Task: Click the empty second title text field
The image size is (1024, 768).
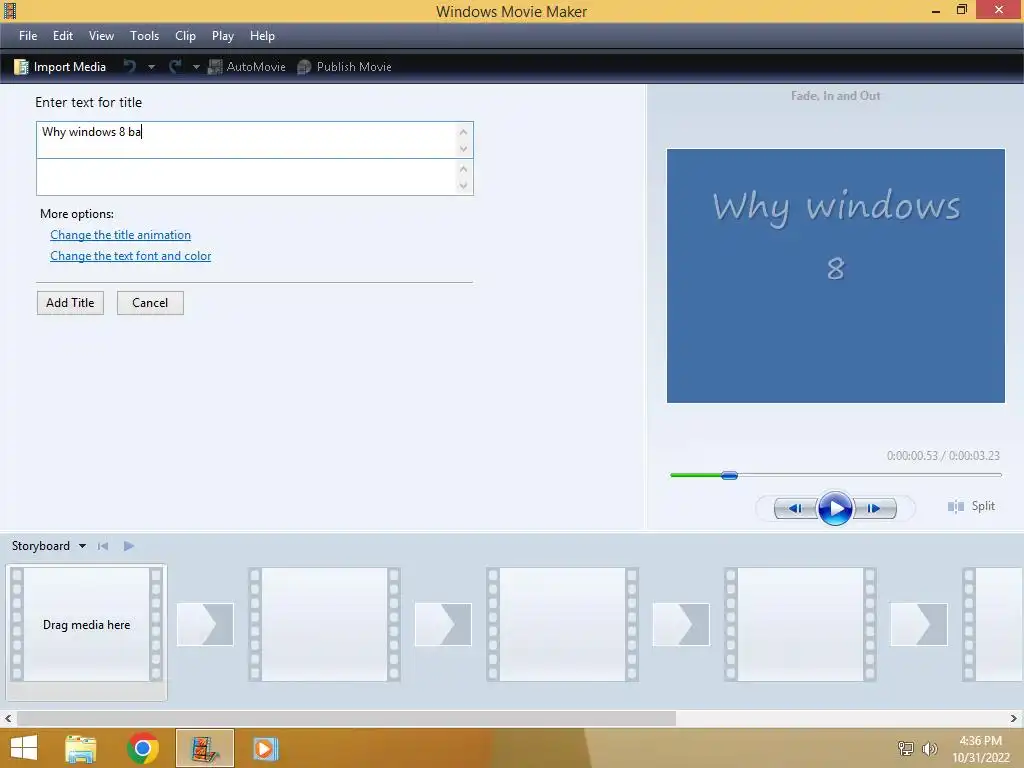Action: [247, 177]
